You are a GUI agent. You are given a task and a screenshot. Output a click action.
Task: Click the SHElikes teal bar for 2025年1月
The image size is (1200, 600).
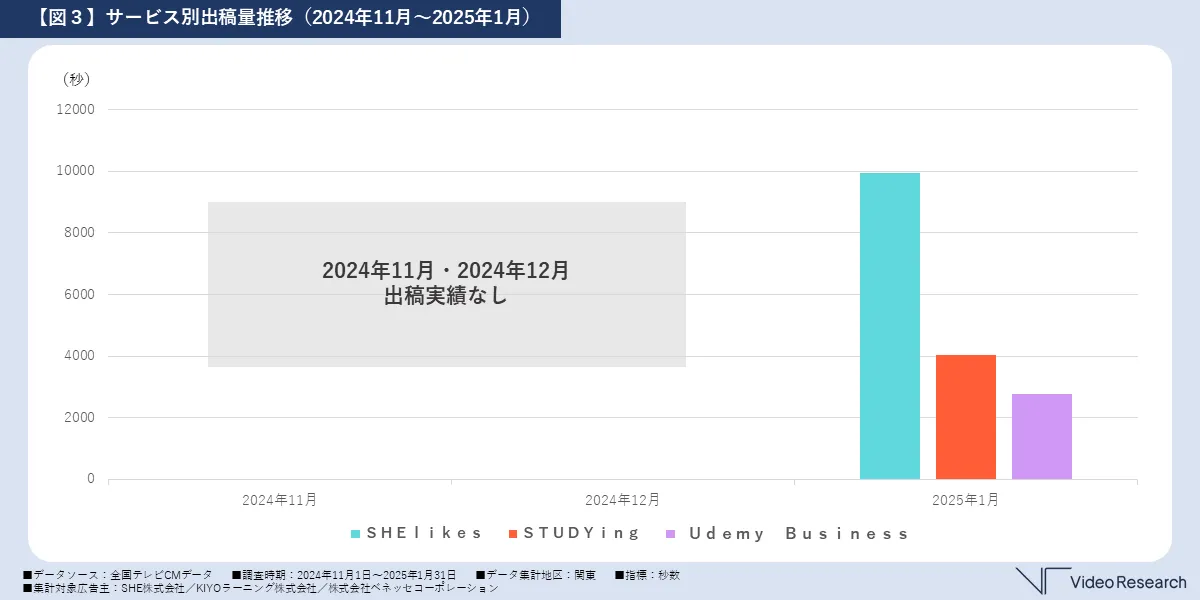click(890, 326)
